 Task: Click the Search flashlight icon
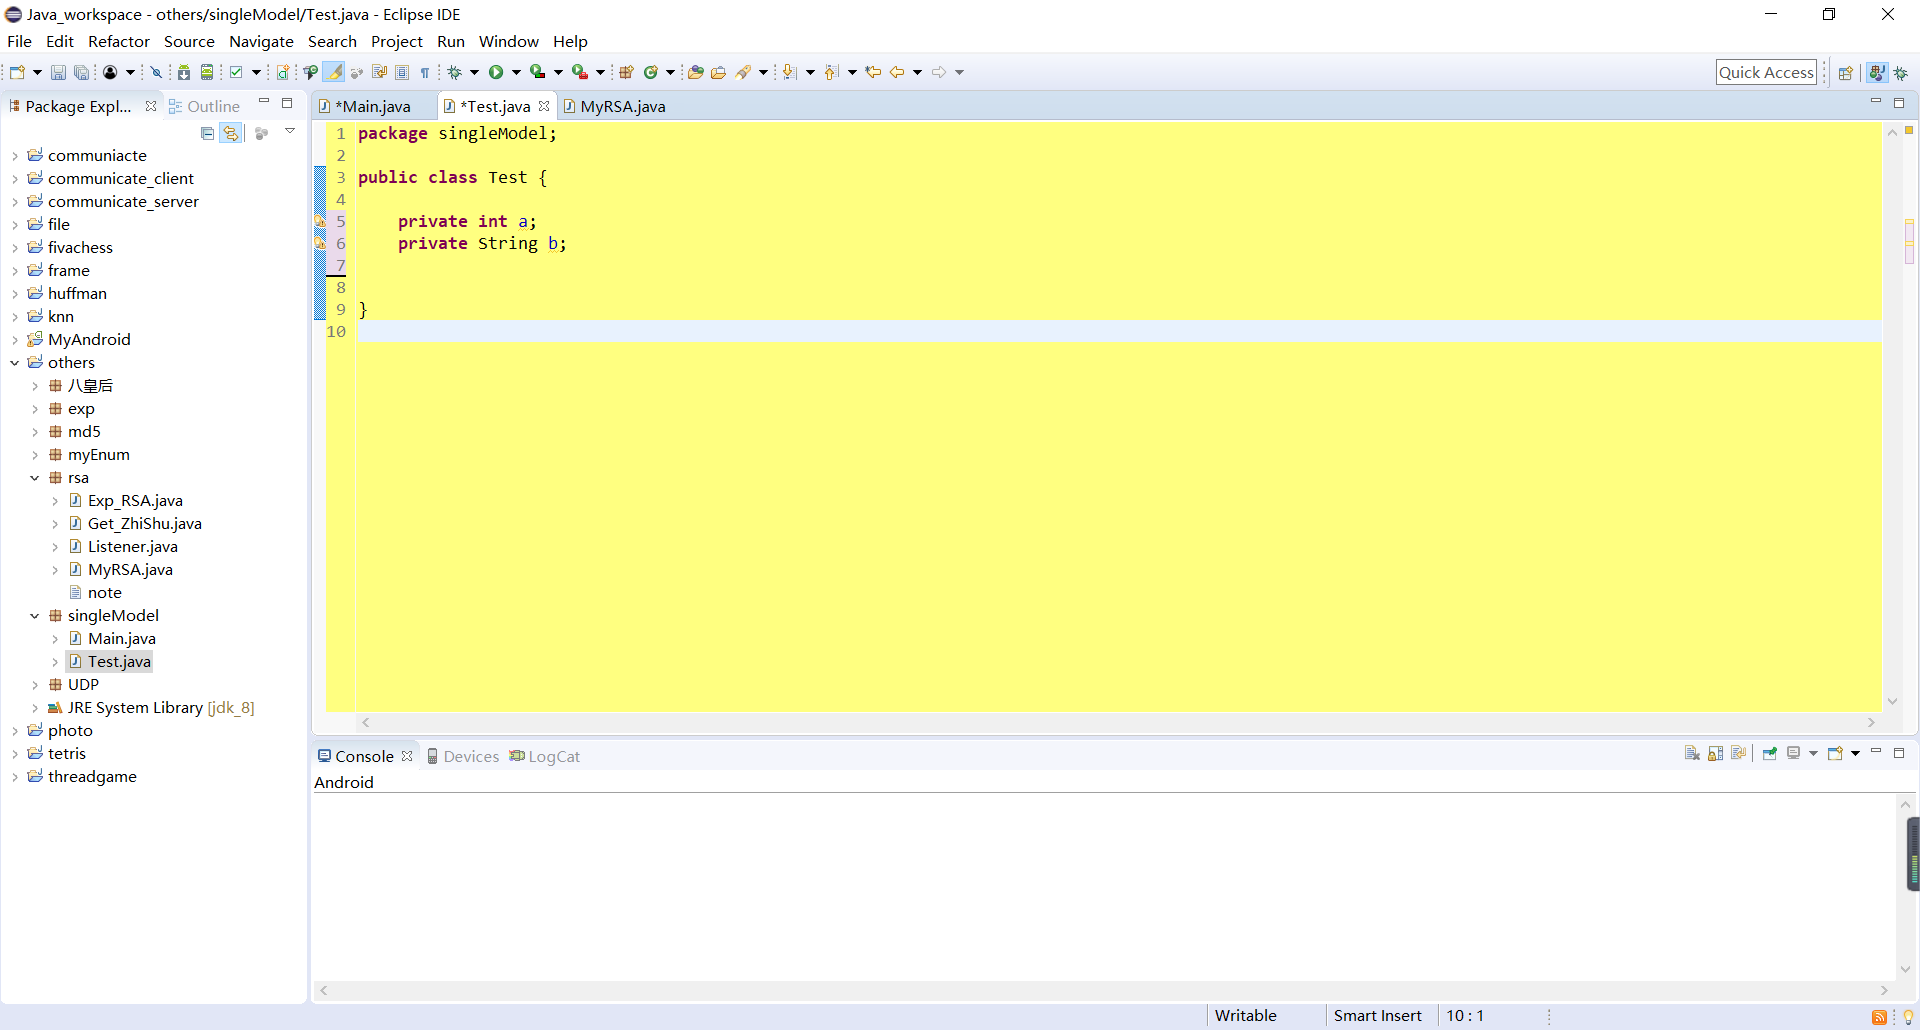[x=744, y=72]
